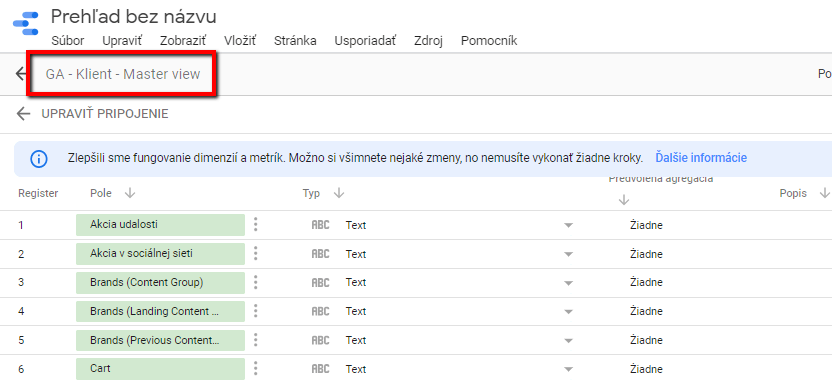Expand type dropdown for Cart row
Image resolution: width=832 pixels, height=381 pixels.
568,370
